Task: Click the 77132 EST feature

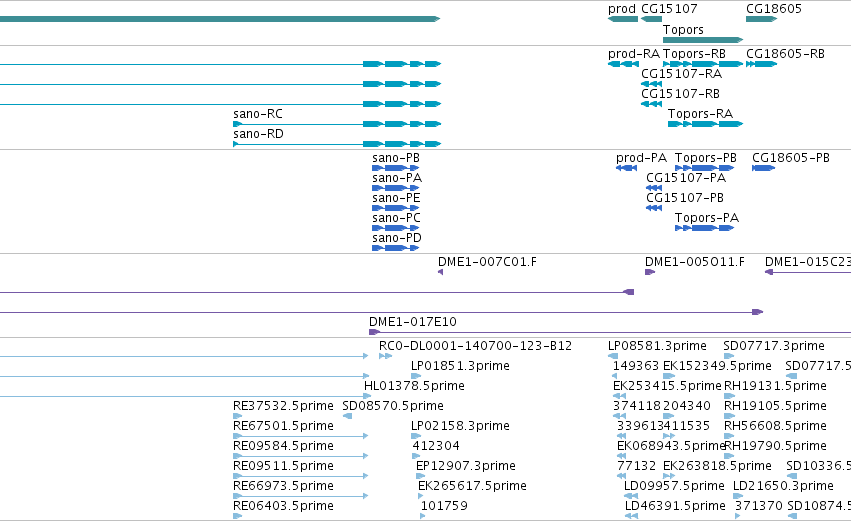Action: [x=622, y=476]
